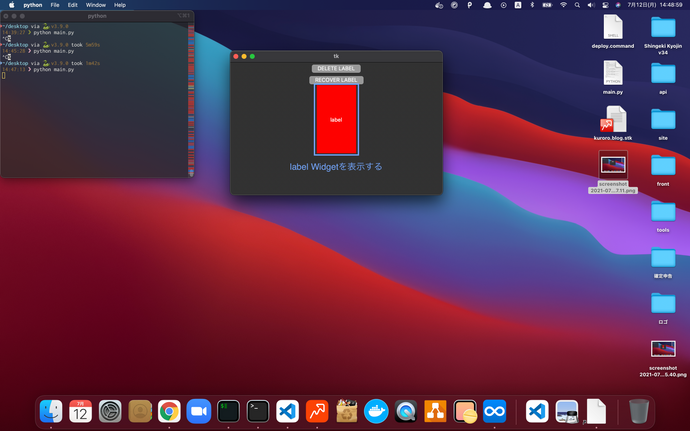This screenshot has height=431, width=690.
Task: Open the green-prompt terminal dock icon
Action: coord(228,411)
